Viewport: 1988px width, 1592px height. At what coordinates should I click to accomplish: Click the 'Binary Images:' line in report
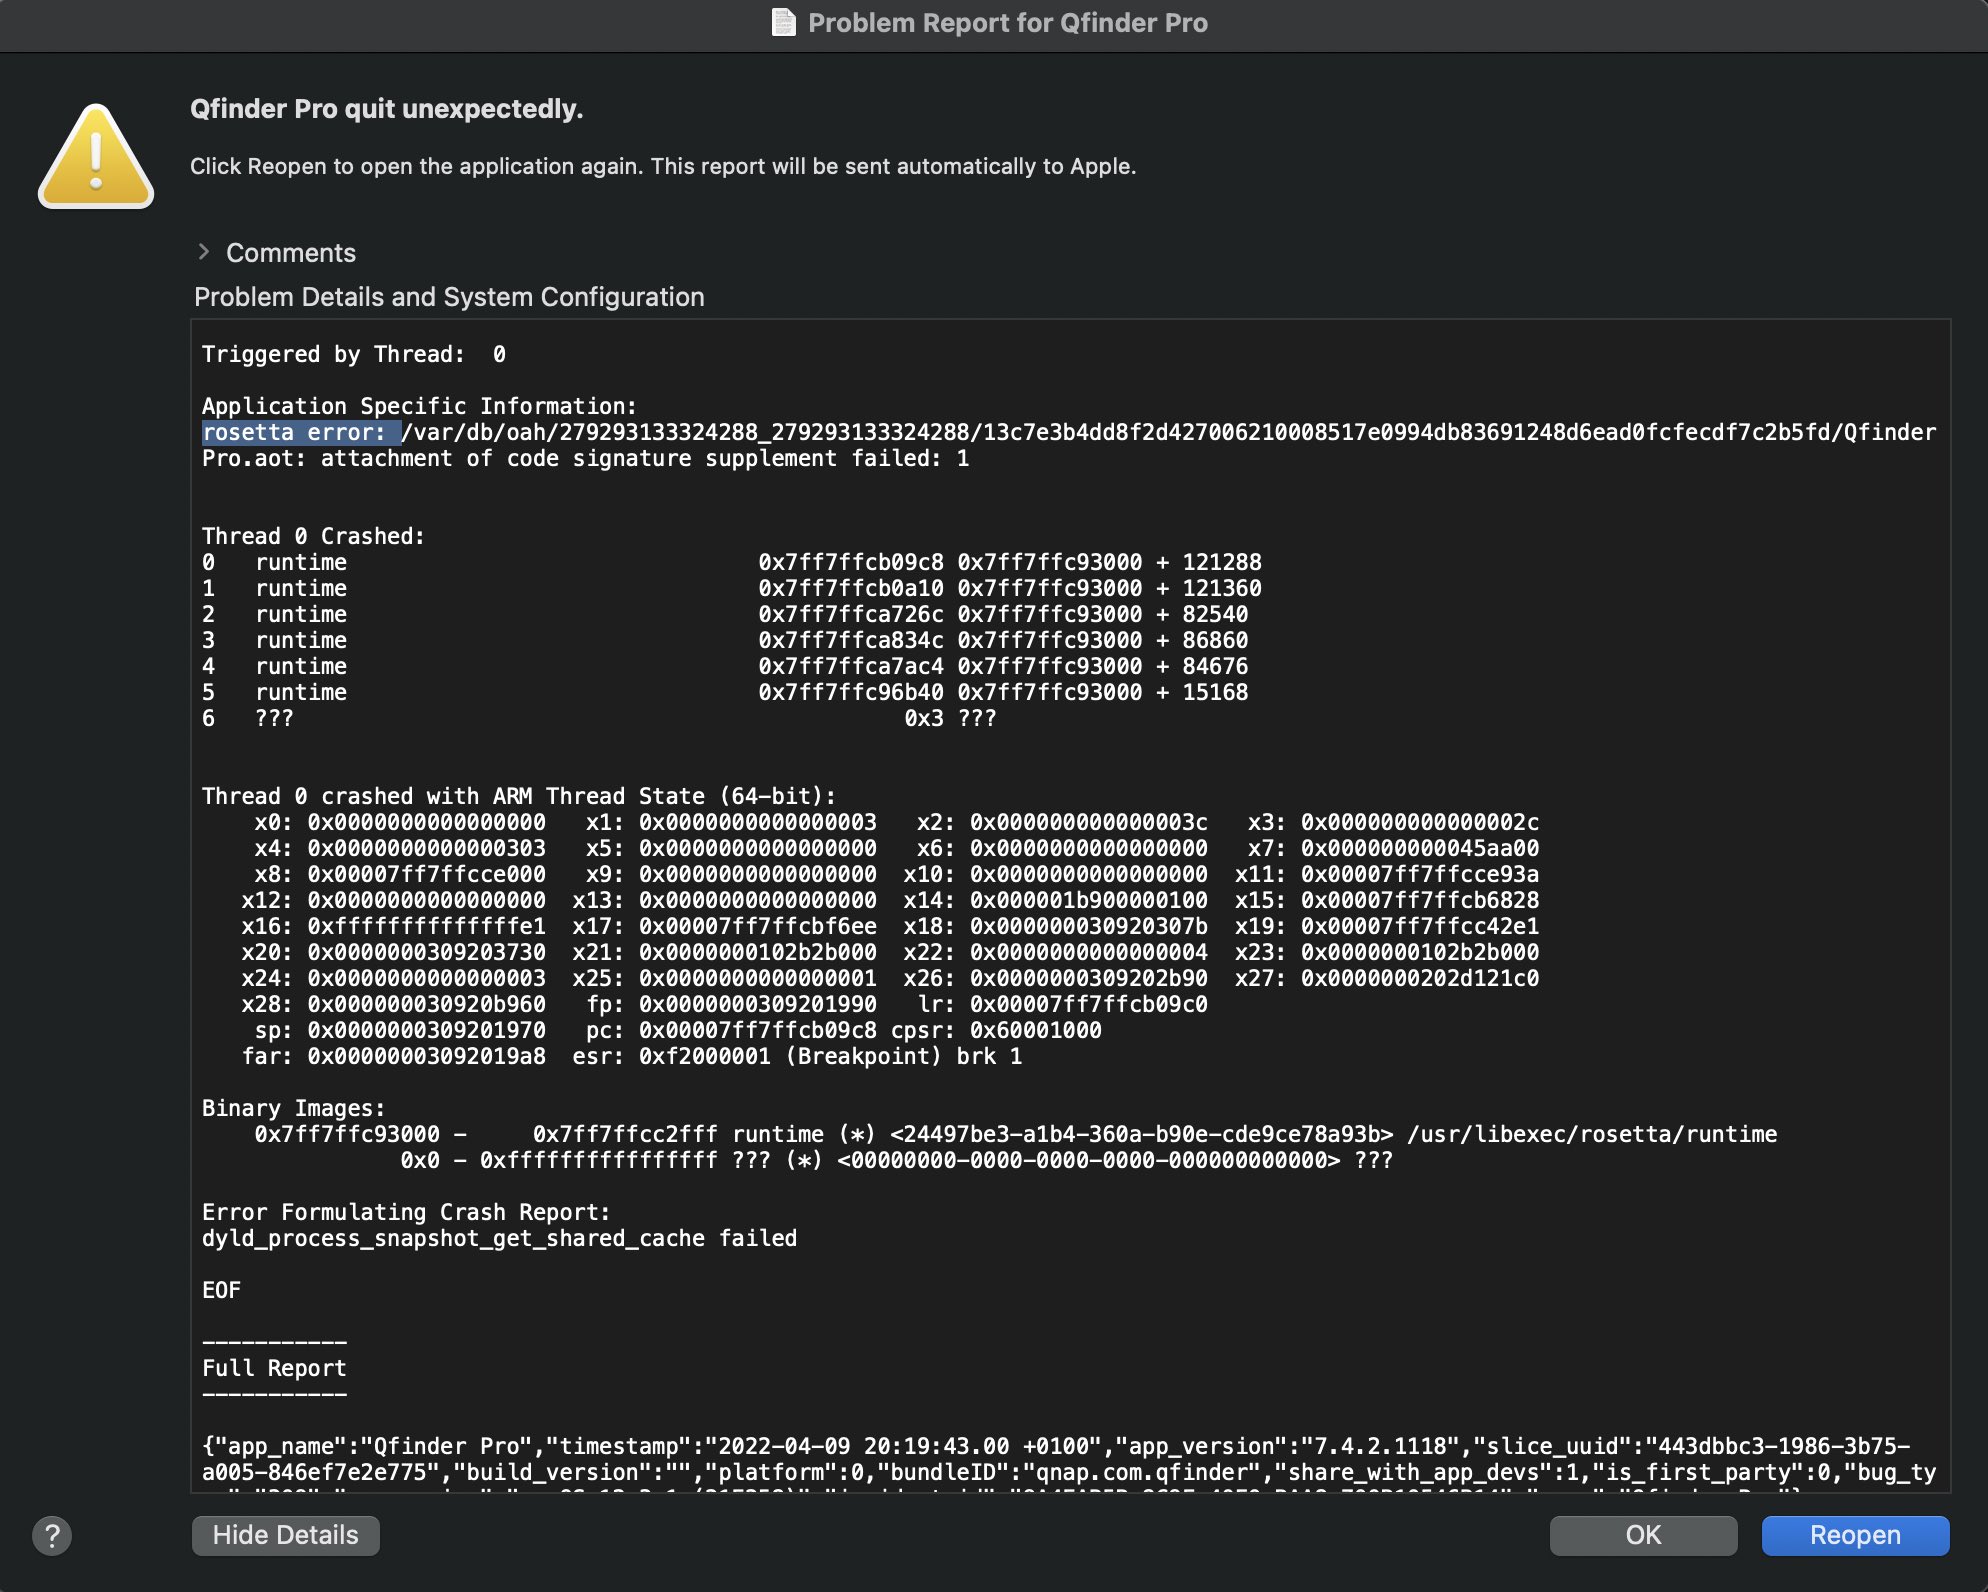point(293,1108)
